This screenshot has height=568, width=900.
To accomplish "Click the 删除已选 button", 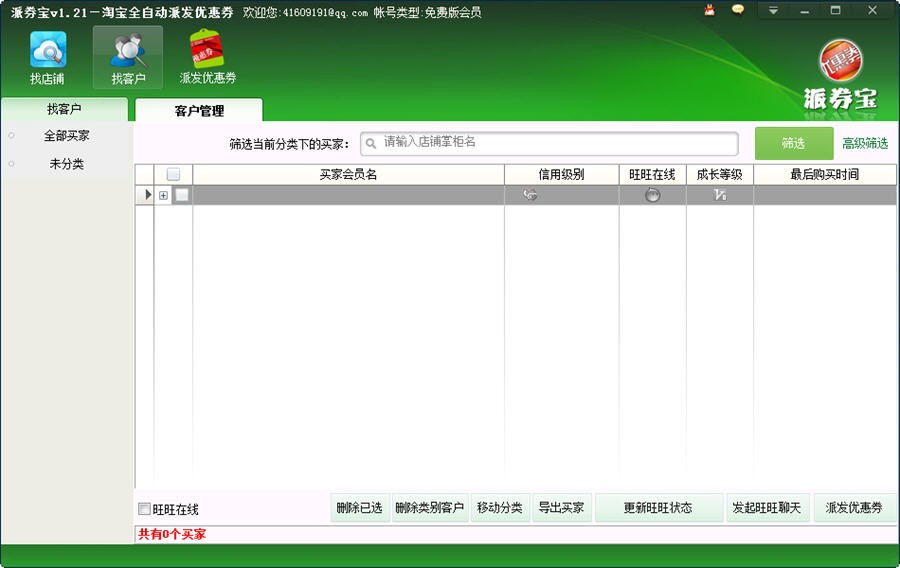I will click(x=360, y=508).
